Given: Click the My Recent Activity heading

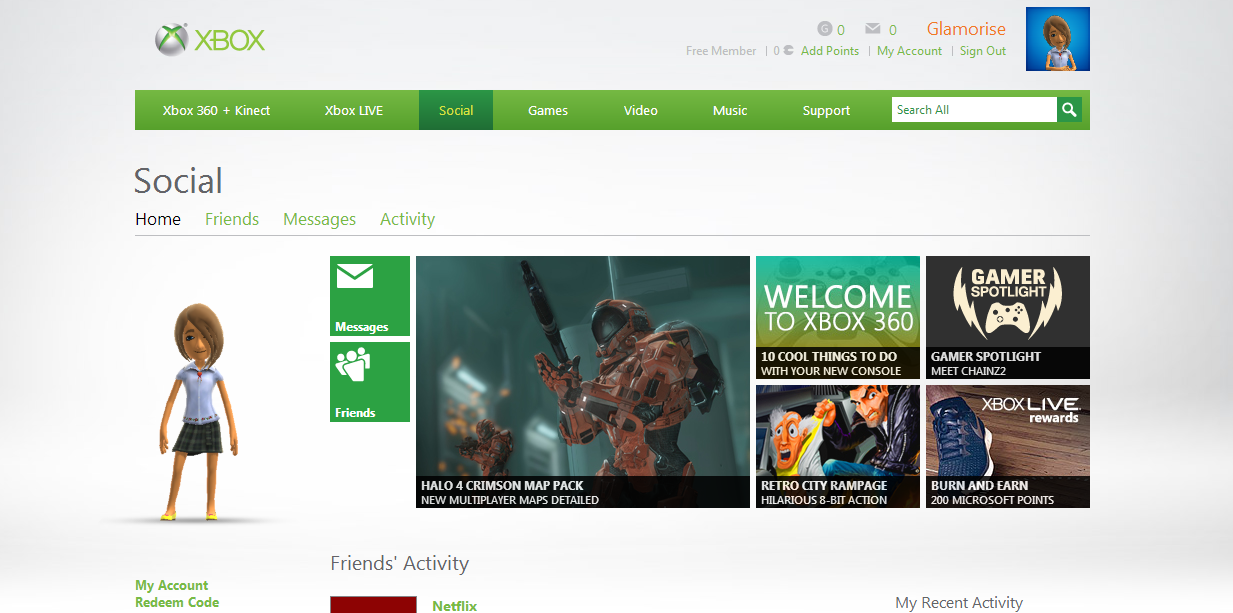Looking at the screenshot, I should click(959, 603).
